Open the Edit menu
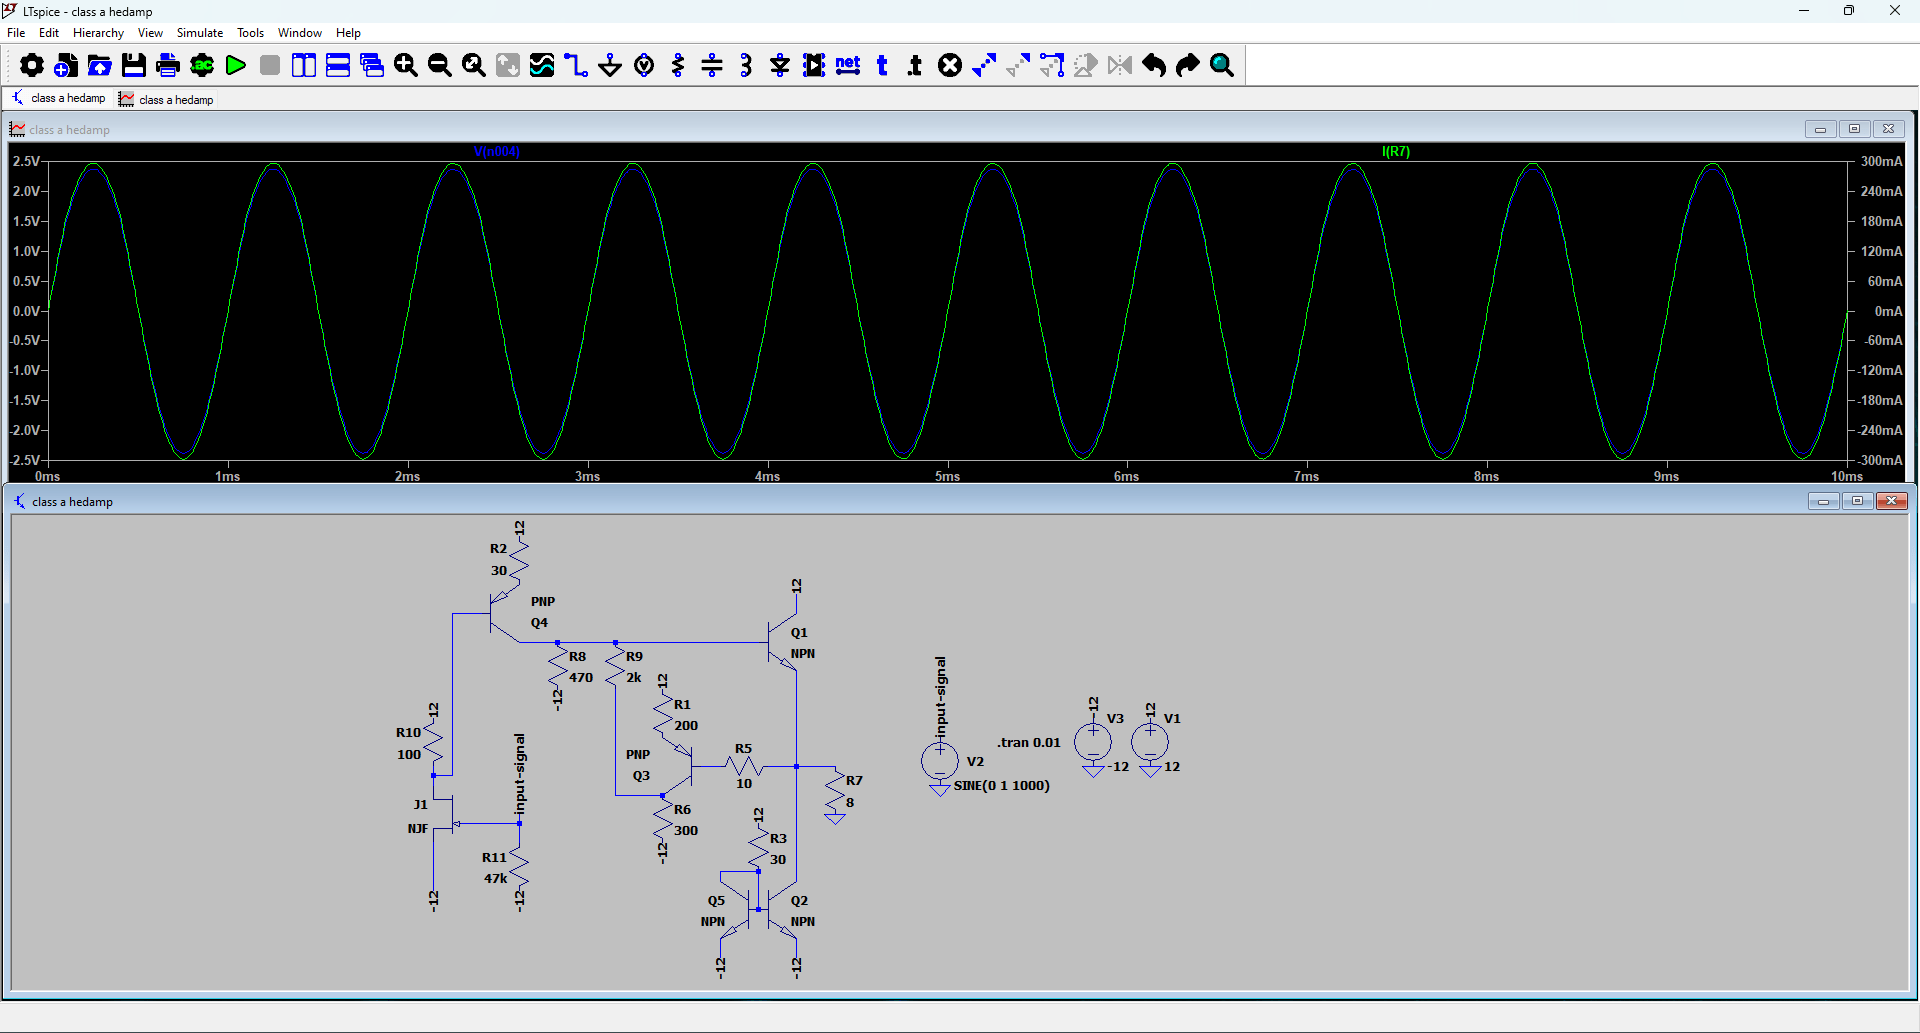Screen dimensions: 1920x1033 (x=49, y=33)
